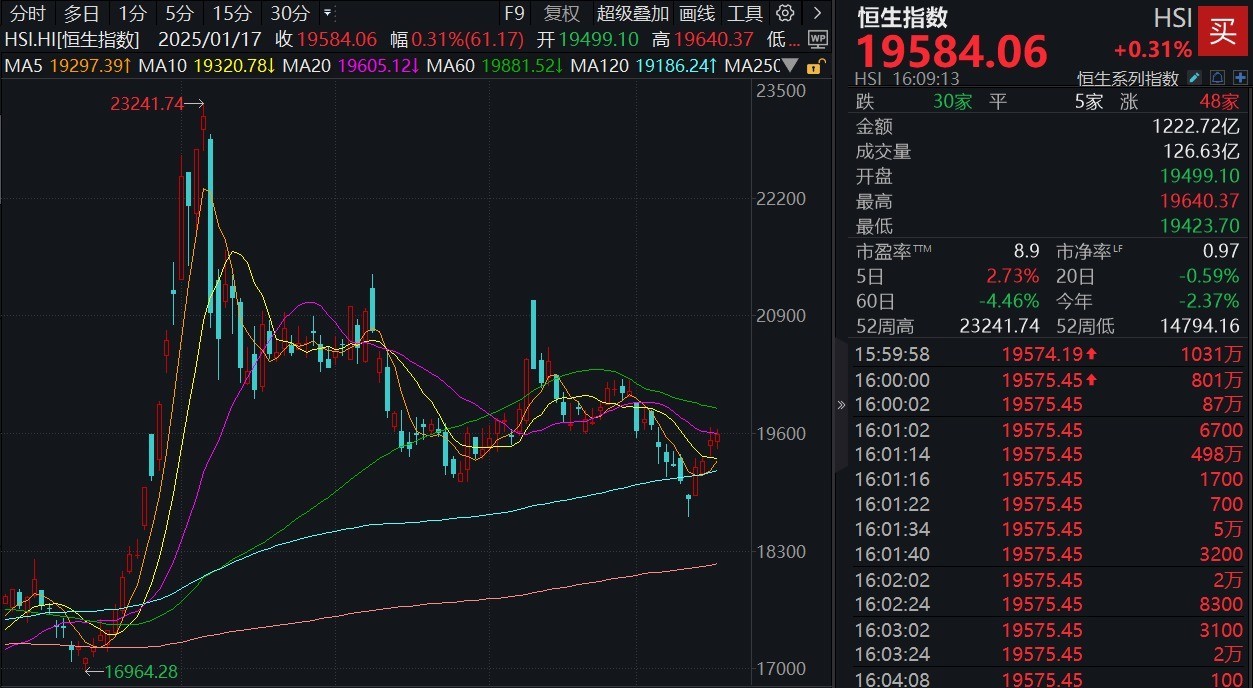Select the 15分 period tab
1253x688 pixels.
coord(232,14)
